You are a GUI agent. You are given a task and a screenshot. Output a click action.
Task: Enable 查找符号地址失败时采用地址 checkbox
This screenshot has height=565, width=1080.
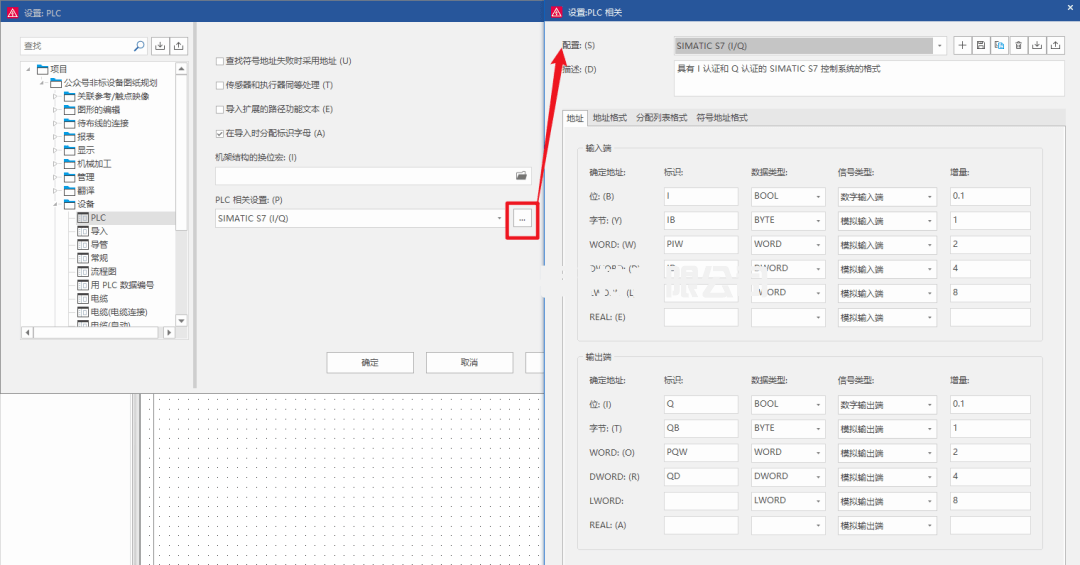click(220, 61)
